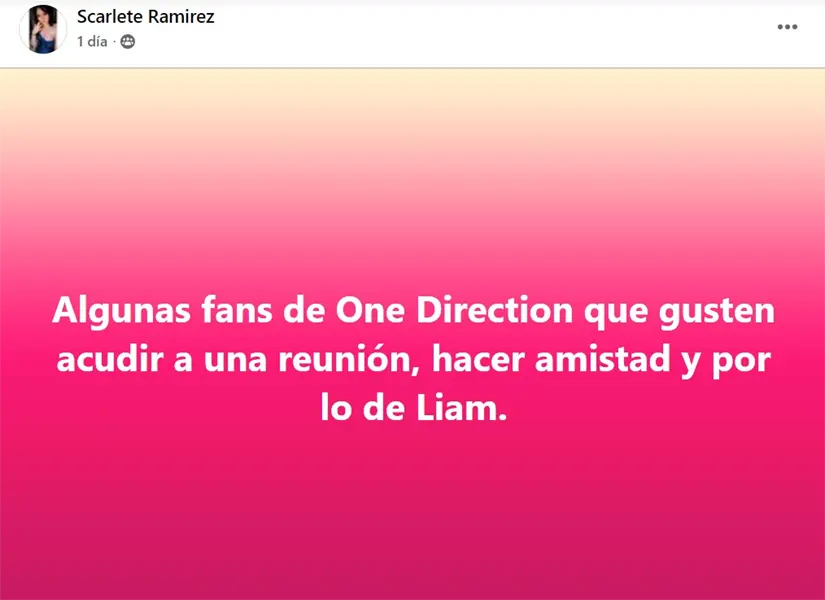The image size is (825, 600).
Task: Click "lo de" on the last text line
Action: (x=363, y=408)
